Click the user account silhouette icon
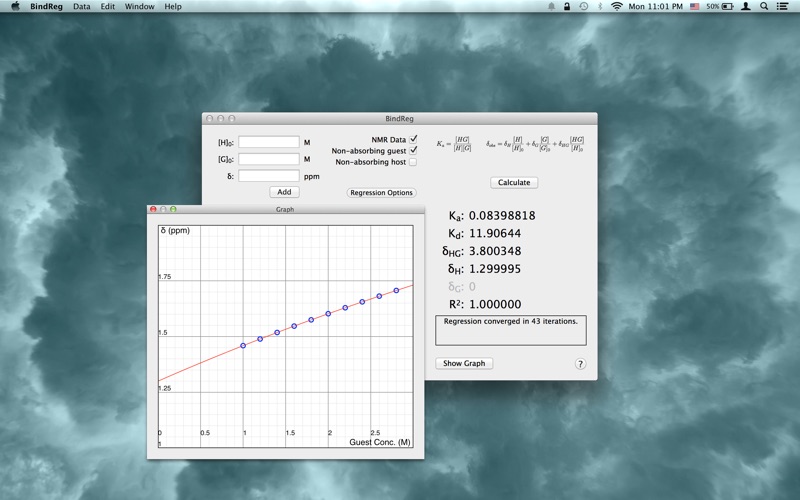 coord(746,6)
